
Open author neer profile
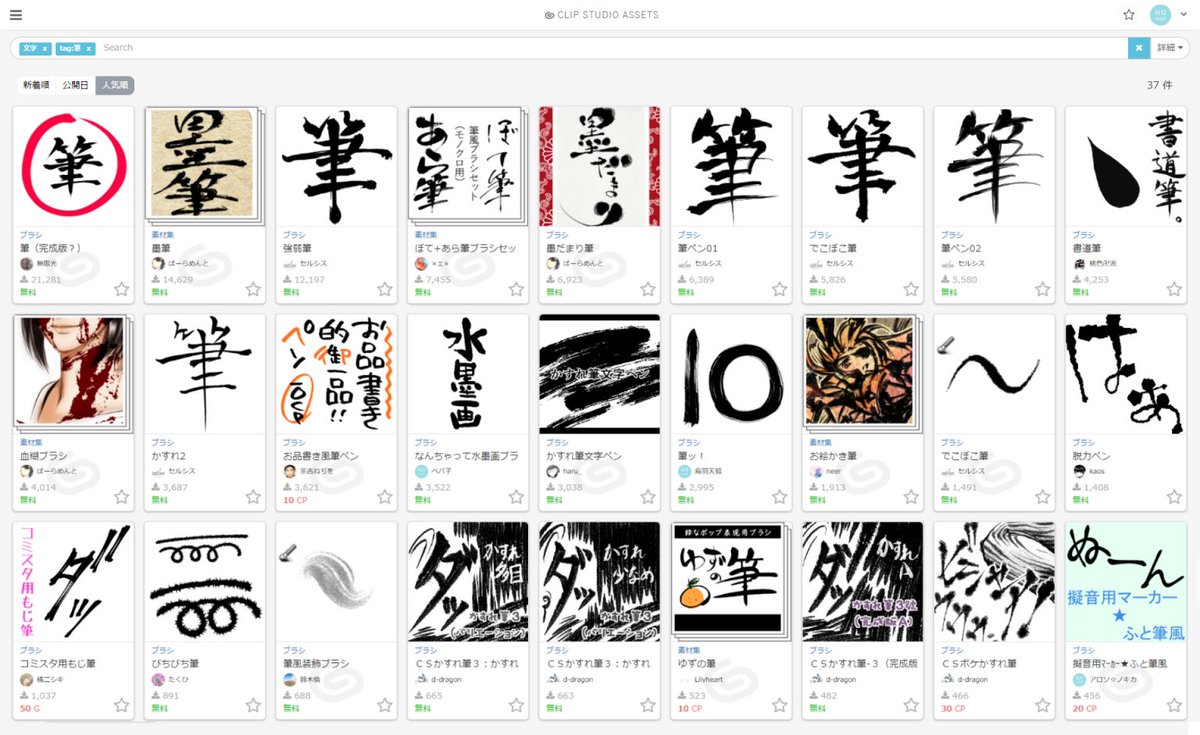[x=834, y=471]
